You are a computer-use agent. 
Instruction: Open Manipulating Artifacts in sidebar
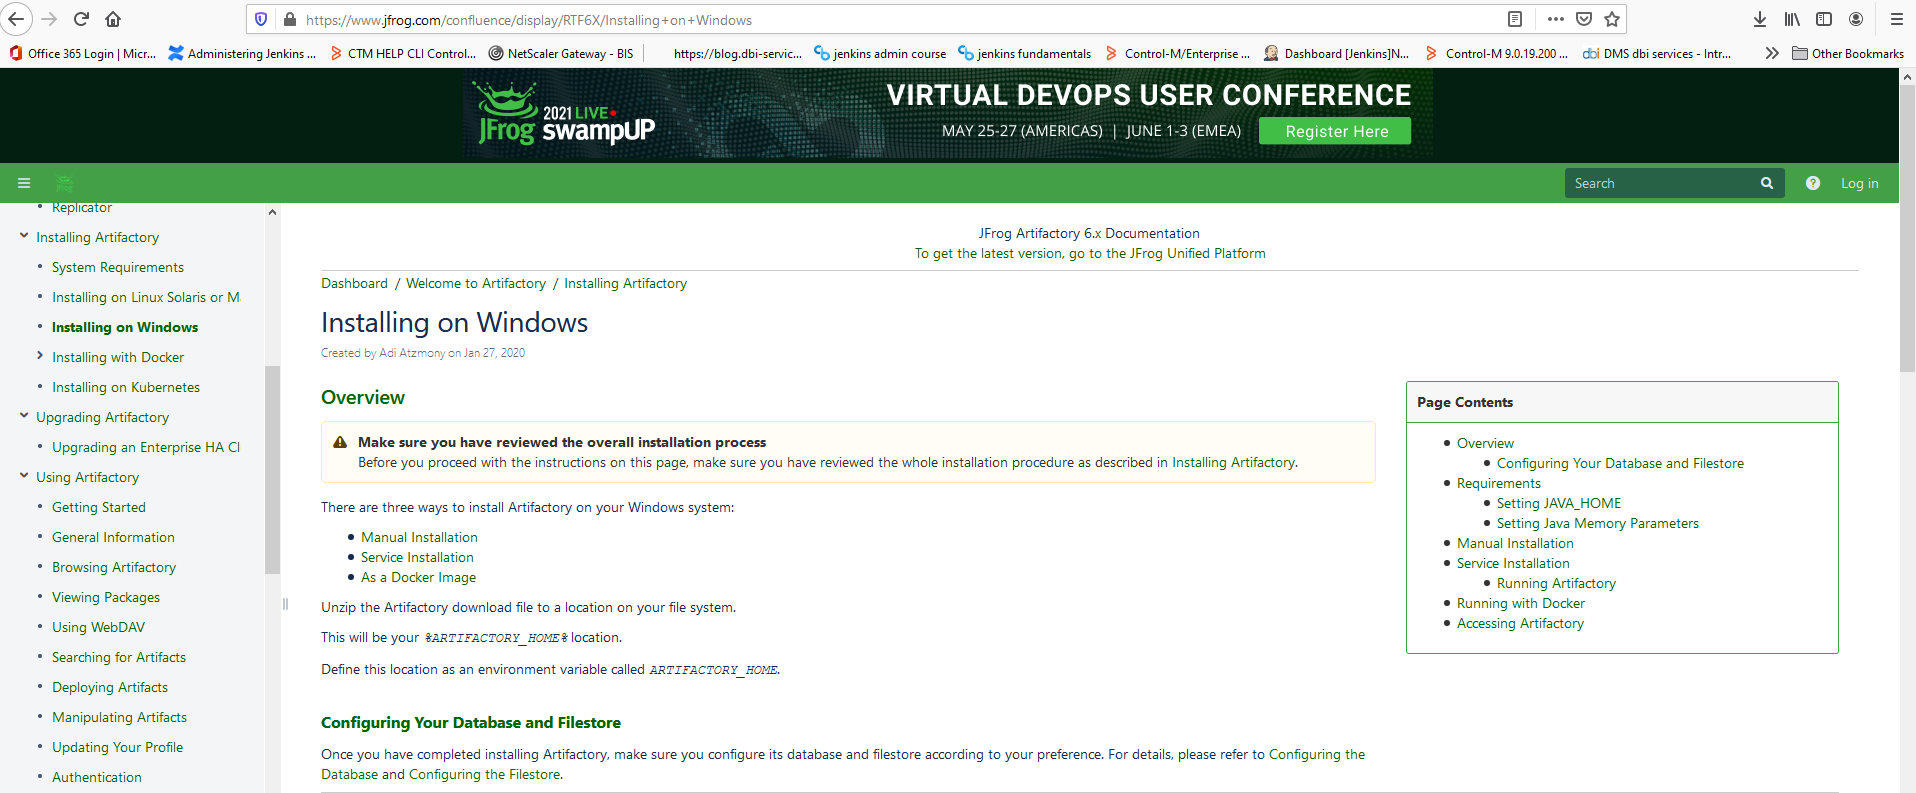pos(119,717)
